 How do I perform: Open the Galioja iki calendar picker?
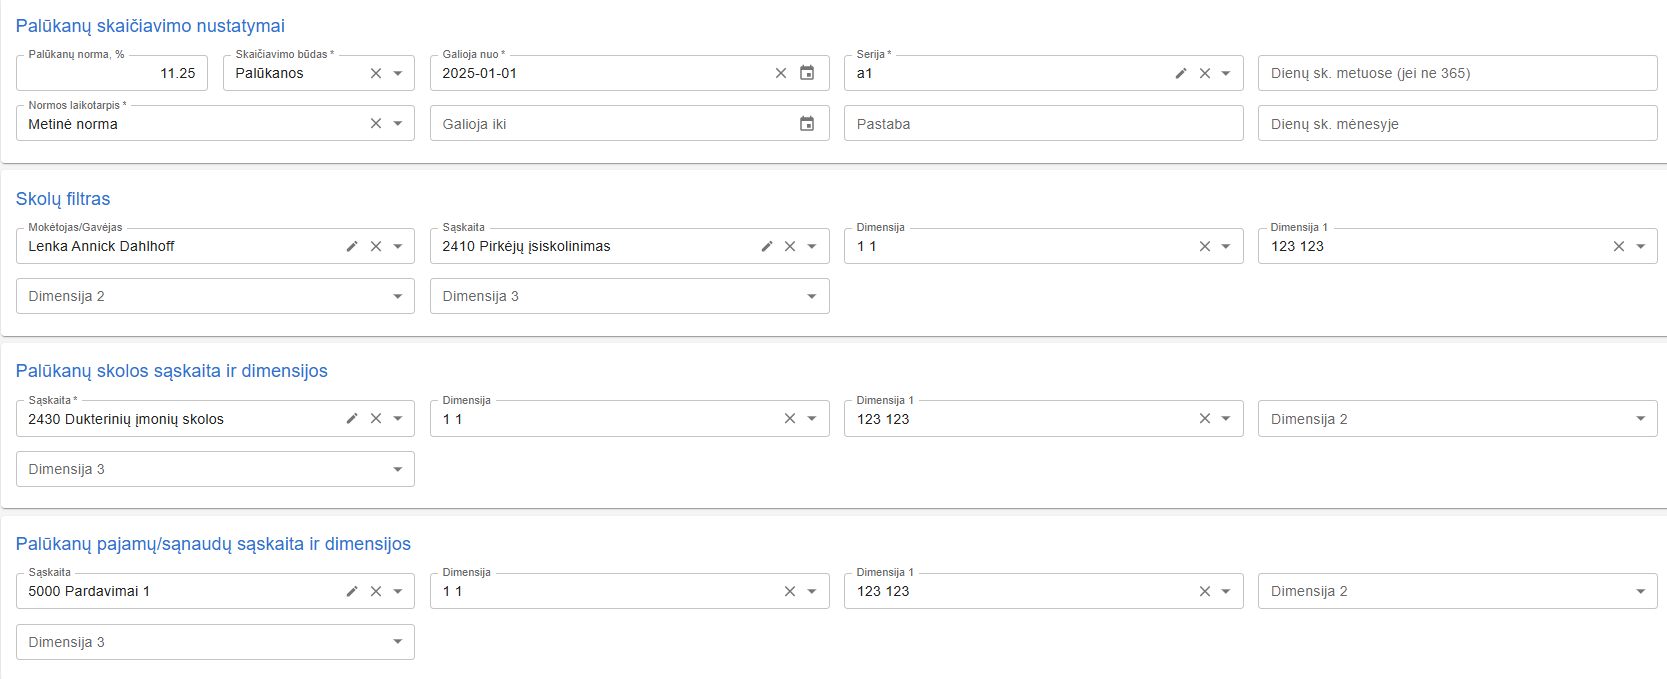coord(807,124)
